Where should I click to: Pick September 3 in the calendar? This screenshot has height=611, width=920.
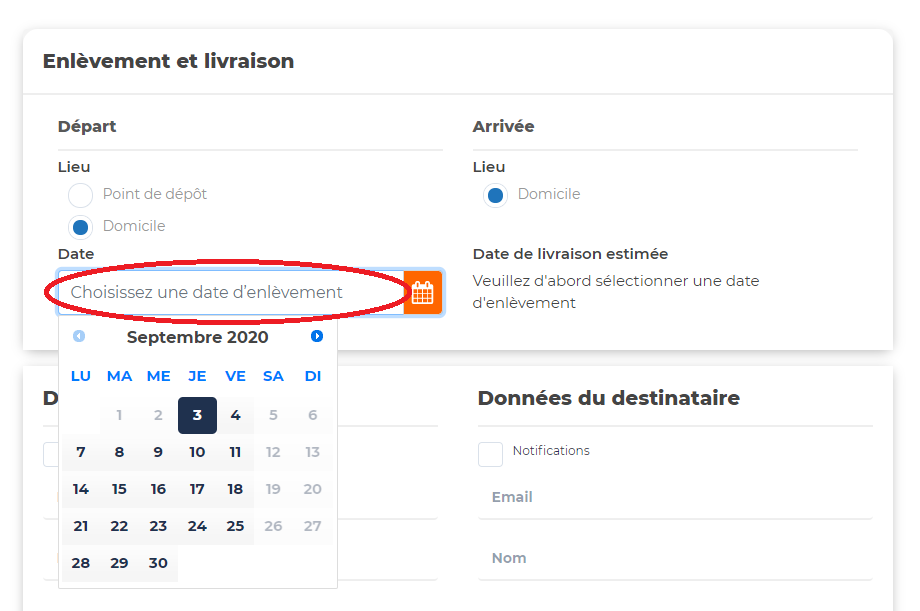pos(197,415)
